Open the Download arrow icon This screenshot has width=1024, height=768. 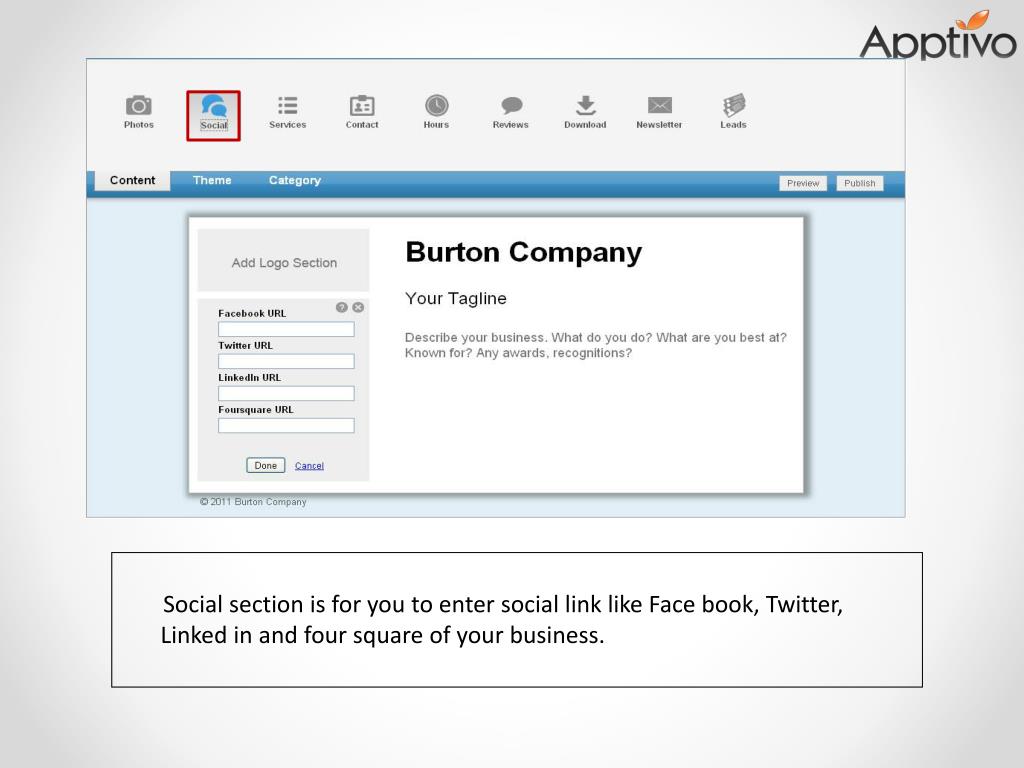tap(585, 105)
